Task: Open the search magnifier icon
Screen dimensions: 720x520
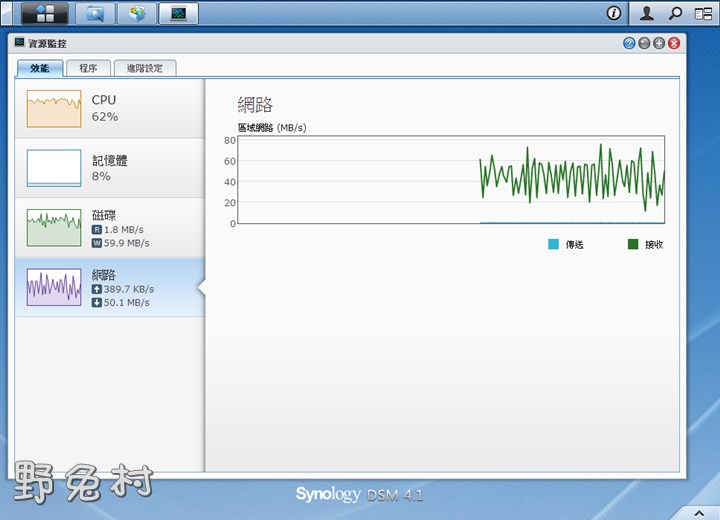Action: 675,13
